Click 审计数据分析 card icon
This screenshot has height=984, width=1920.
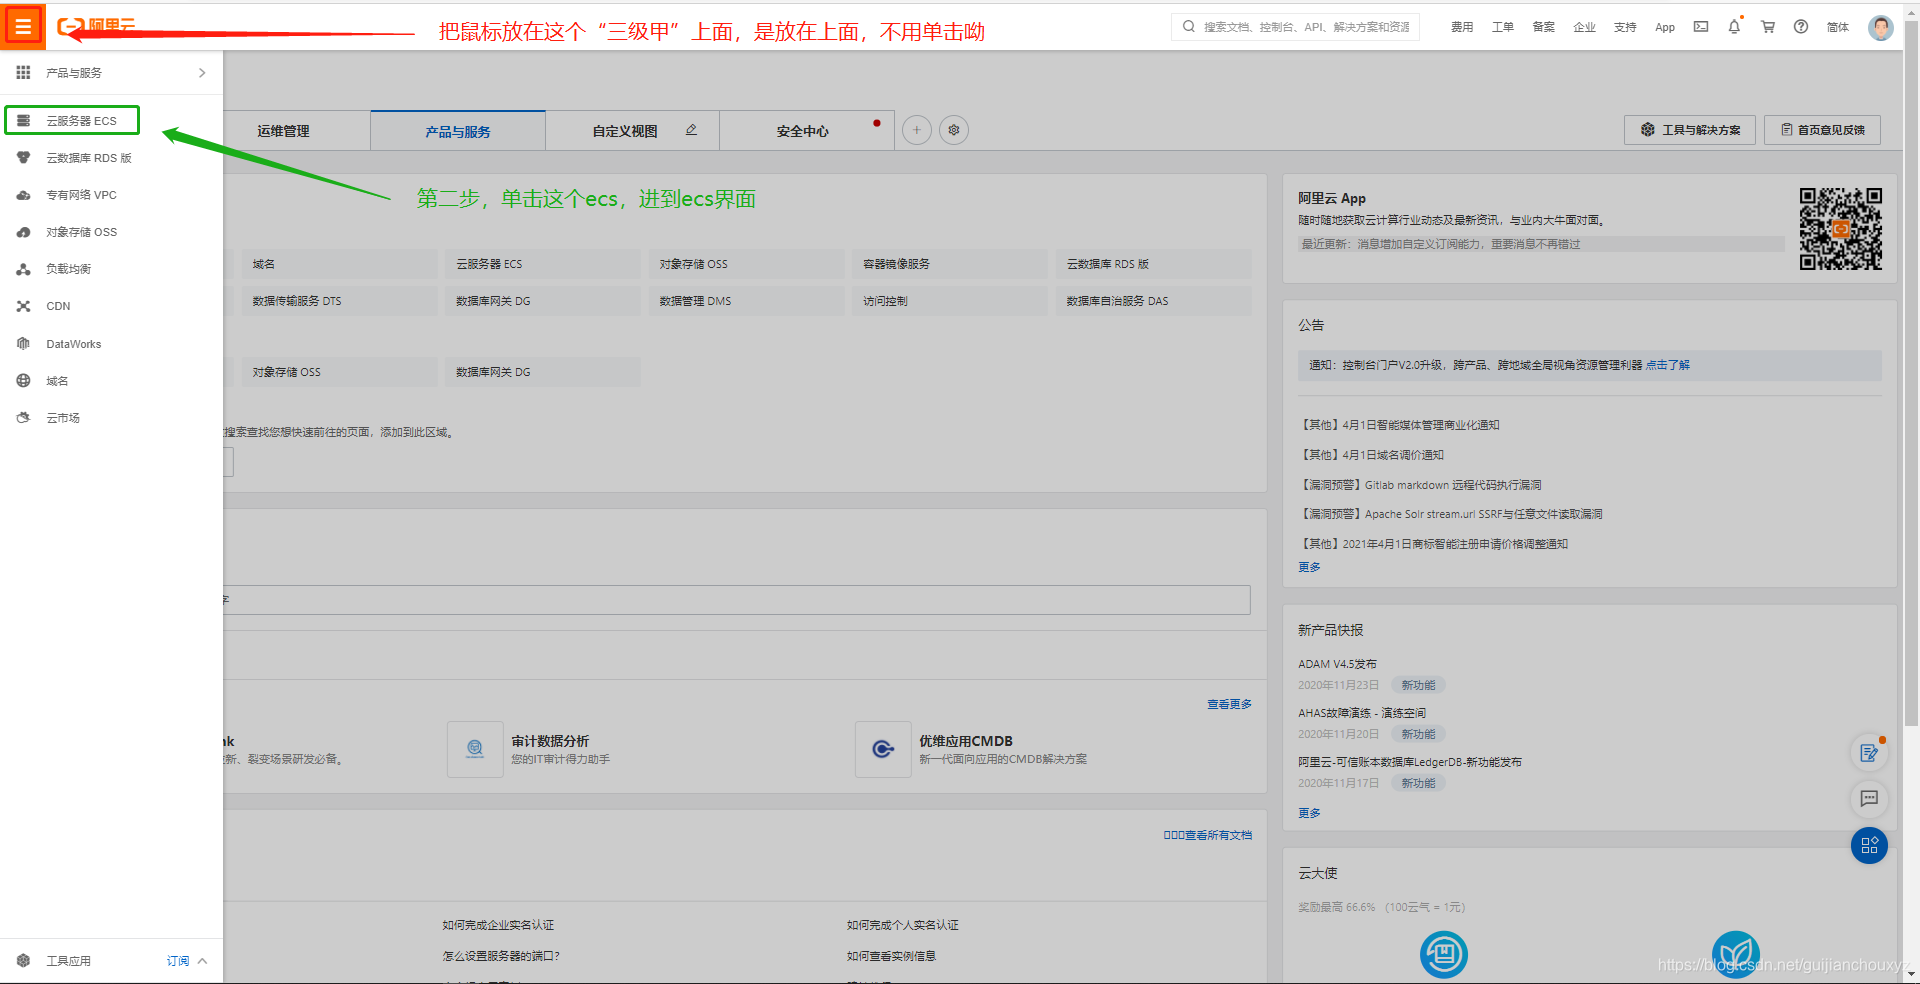coord(475,749)
